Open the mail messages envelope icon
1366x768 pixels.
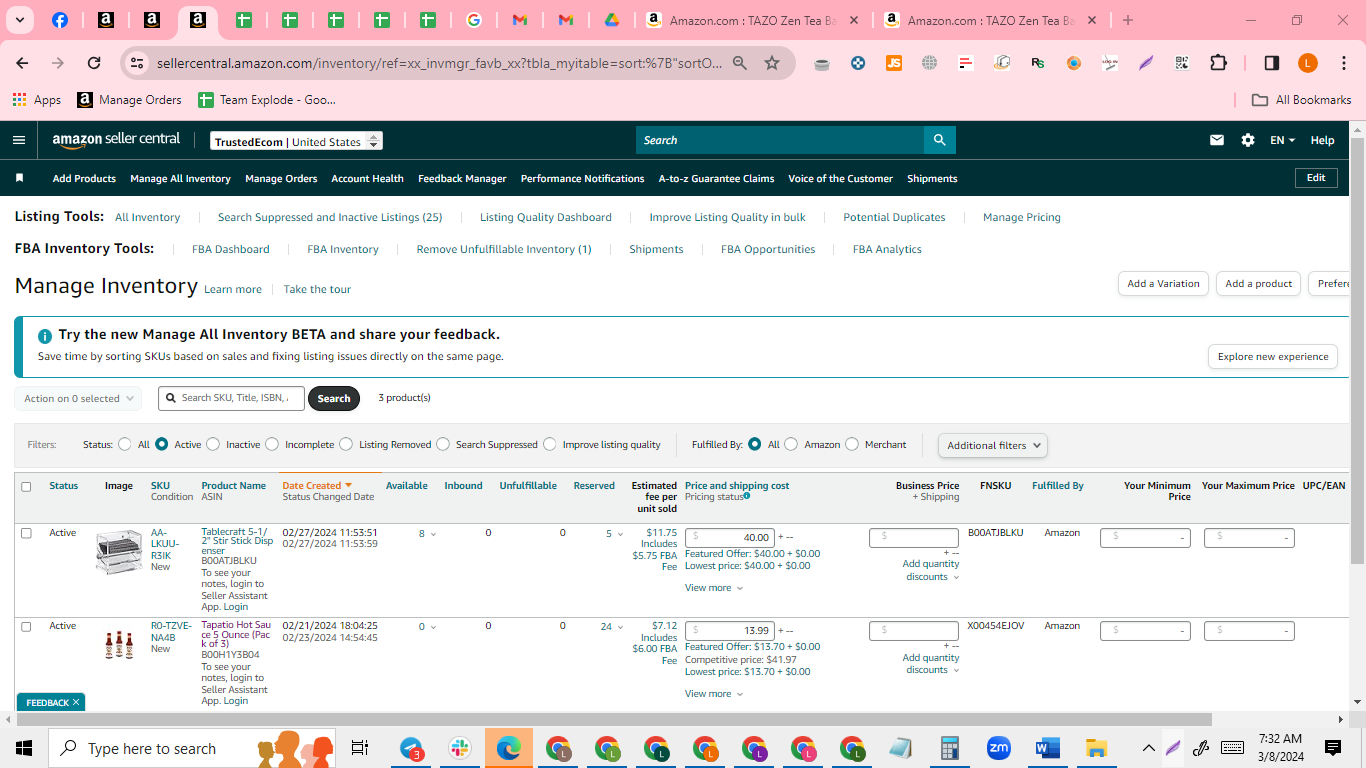(x=1217, y=140)
